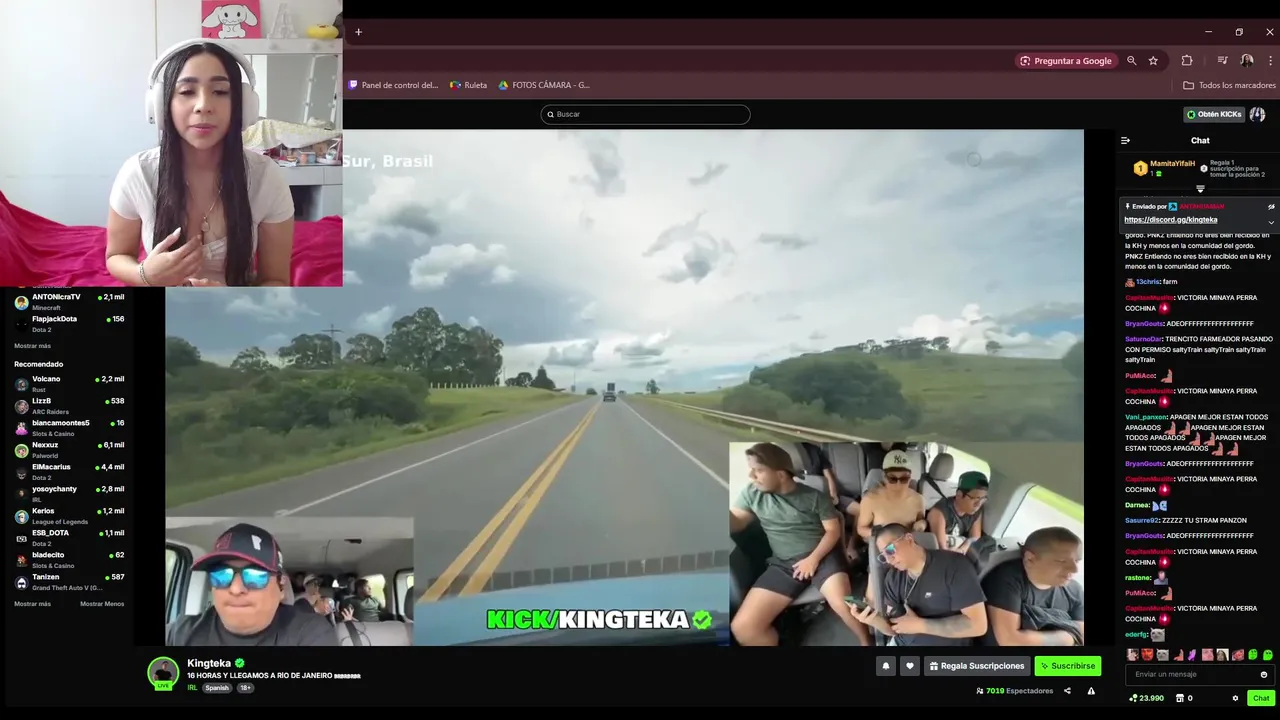This screenshot has height=720, width=1280.
Task: Open the 23.990 KICKs balance icon
Action: click(1146, 698)
